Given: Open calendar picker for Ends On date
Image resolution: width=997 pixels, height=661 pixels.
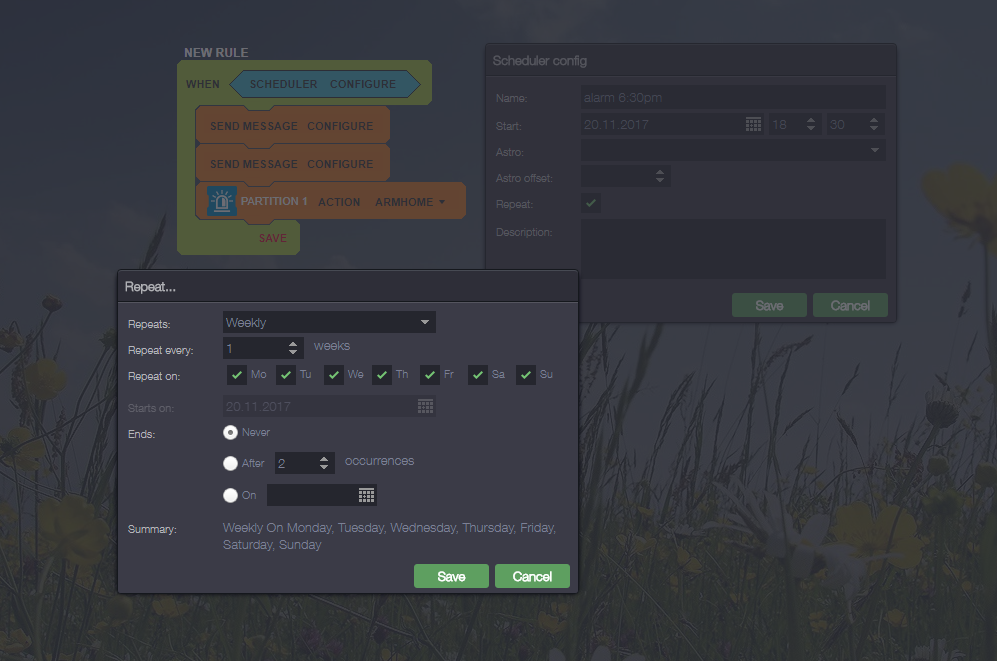Looking at the screenshot, I should 366,495.
